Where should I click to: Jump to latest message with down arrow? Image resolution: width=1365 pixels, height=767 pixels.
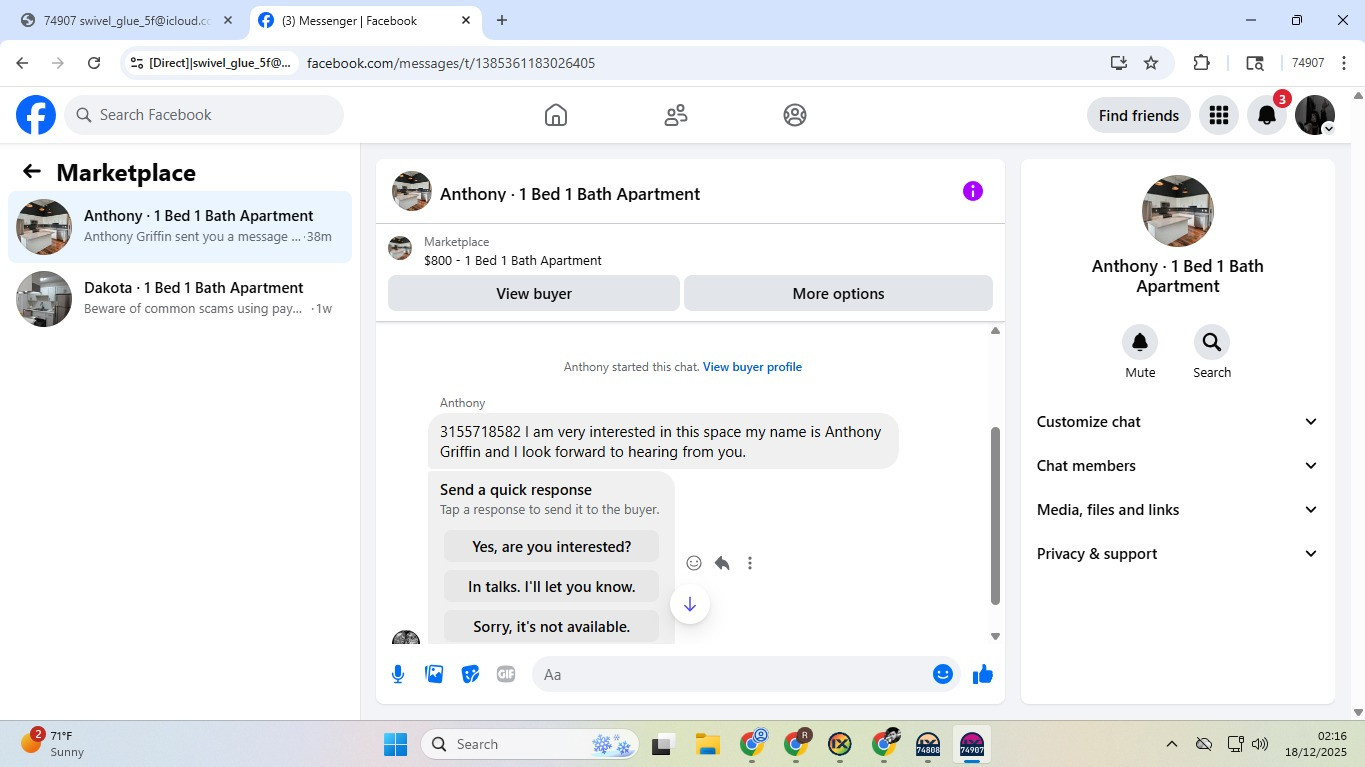click(690, 604)
